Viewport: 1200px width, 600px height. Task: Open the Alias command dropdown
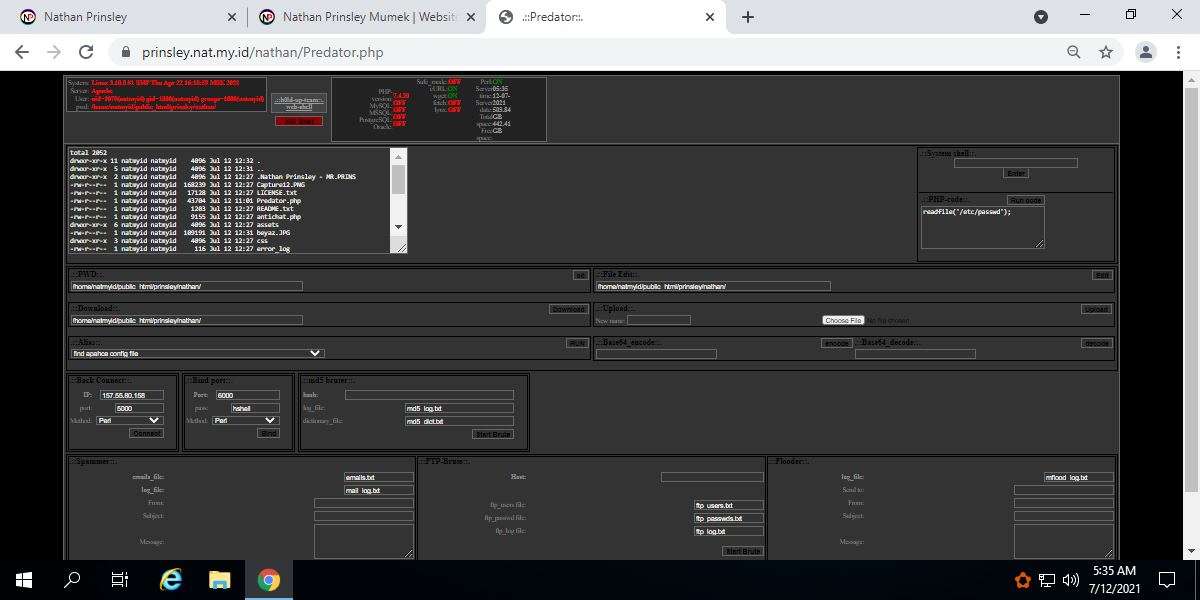click(198, 353)
